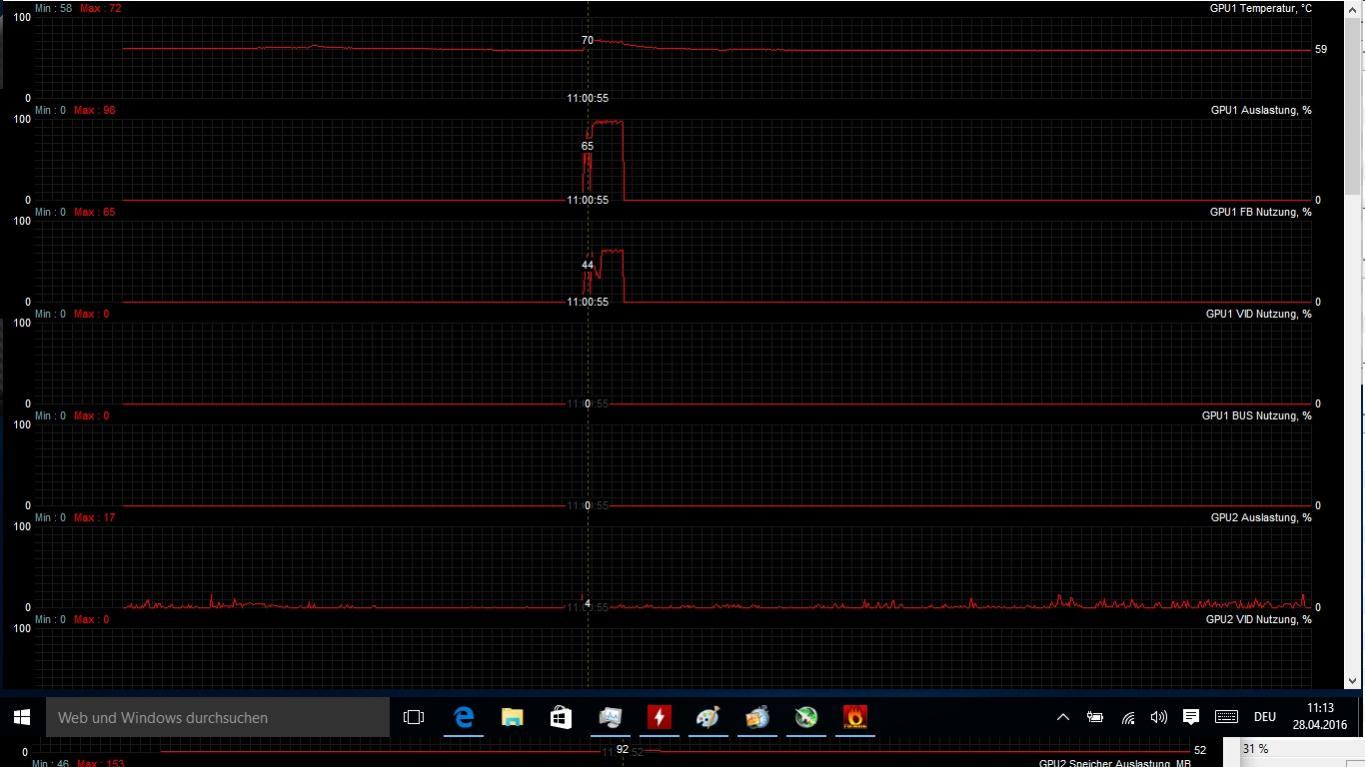Click the 44 cursor value on the FB usage graph
This screenshot has width=1365, height=767.
pos(587,265)
